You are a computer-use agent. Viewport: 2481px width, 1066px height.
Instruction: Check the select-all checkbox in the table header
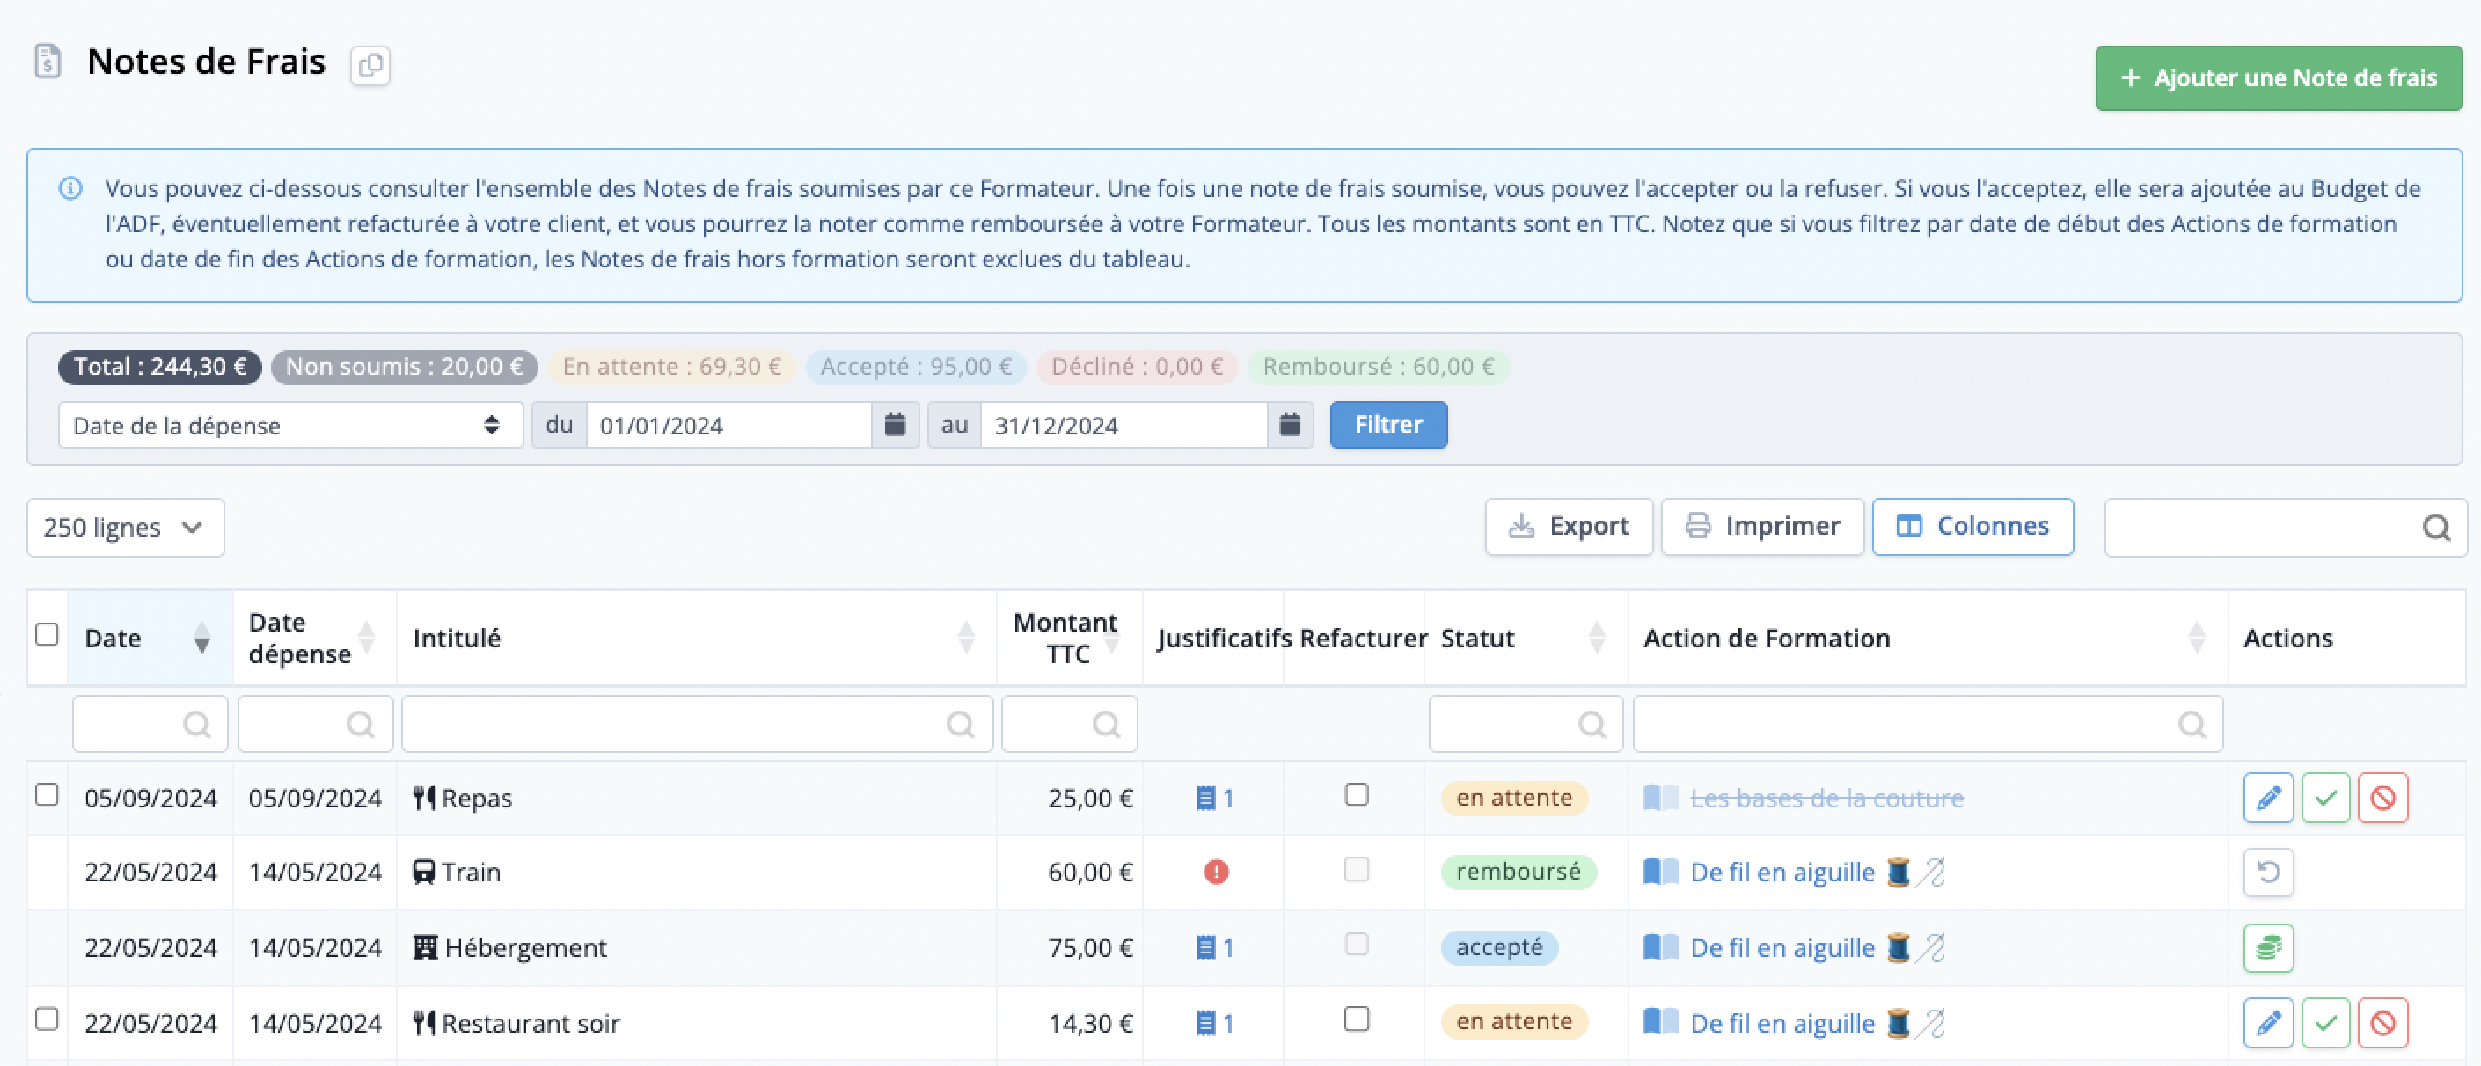[47, 635]
